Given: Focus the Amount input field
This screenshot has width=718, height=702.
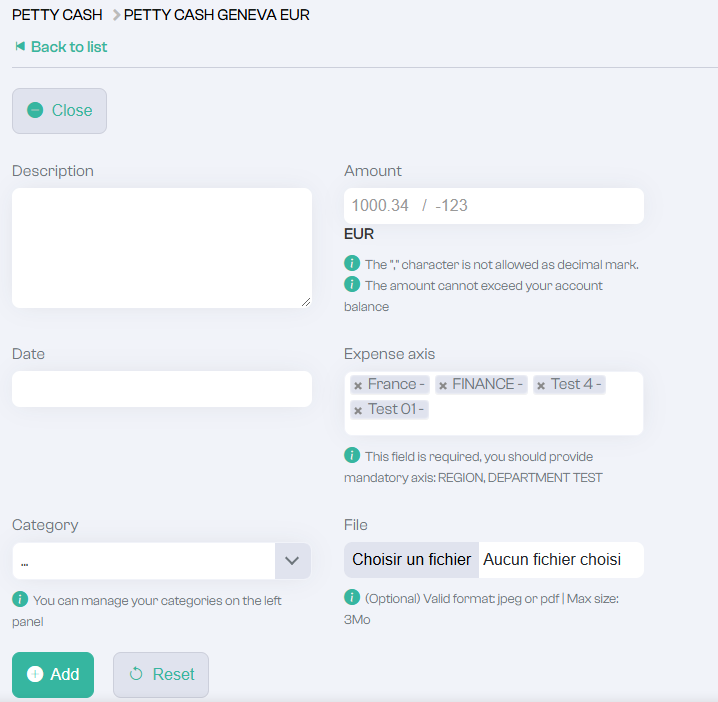Looking at the screenshot, I should click(x=494, y=206).
